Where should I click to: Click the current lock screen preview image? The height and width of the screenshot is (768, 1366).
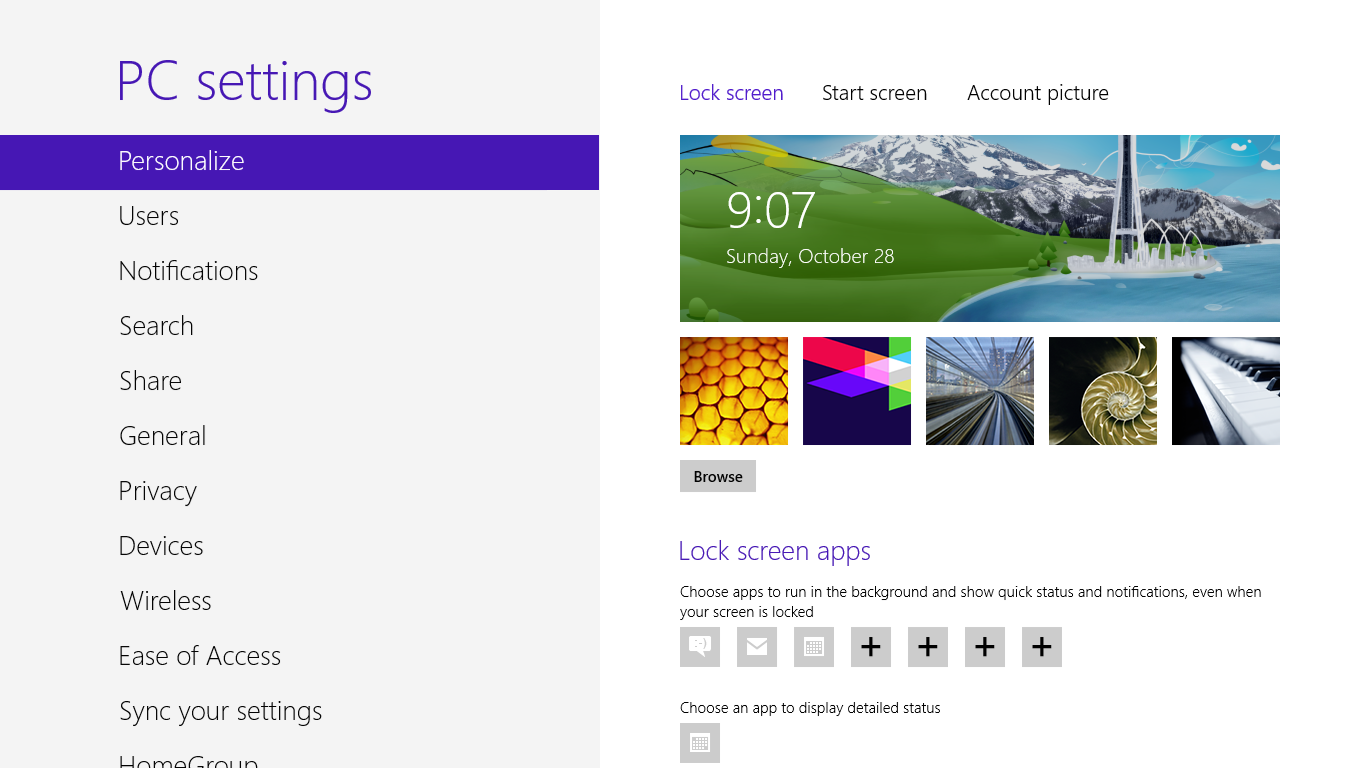(x=980, y=228)
